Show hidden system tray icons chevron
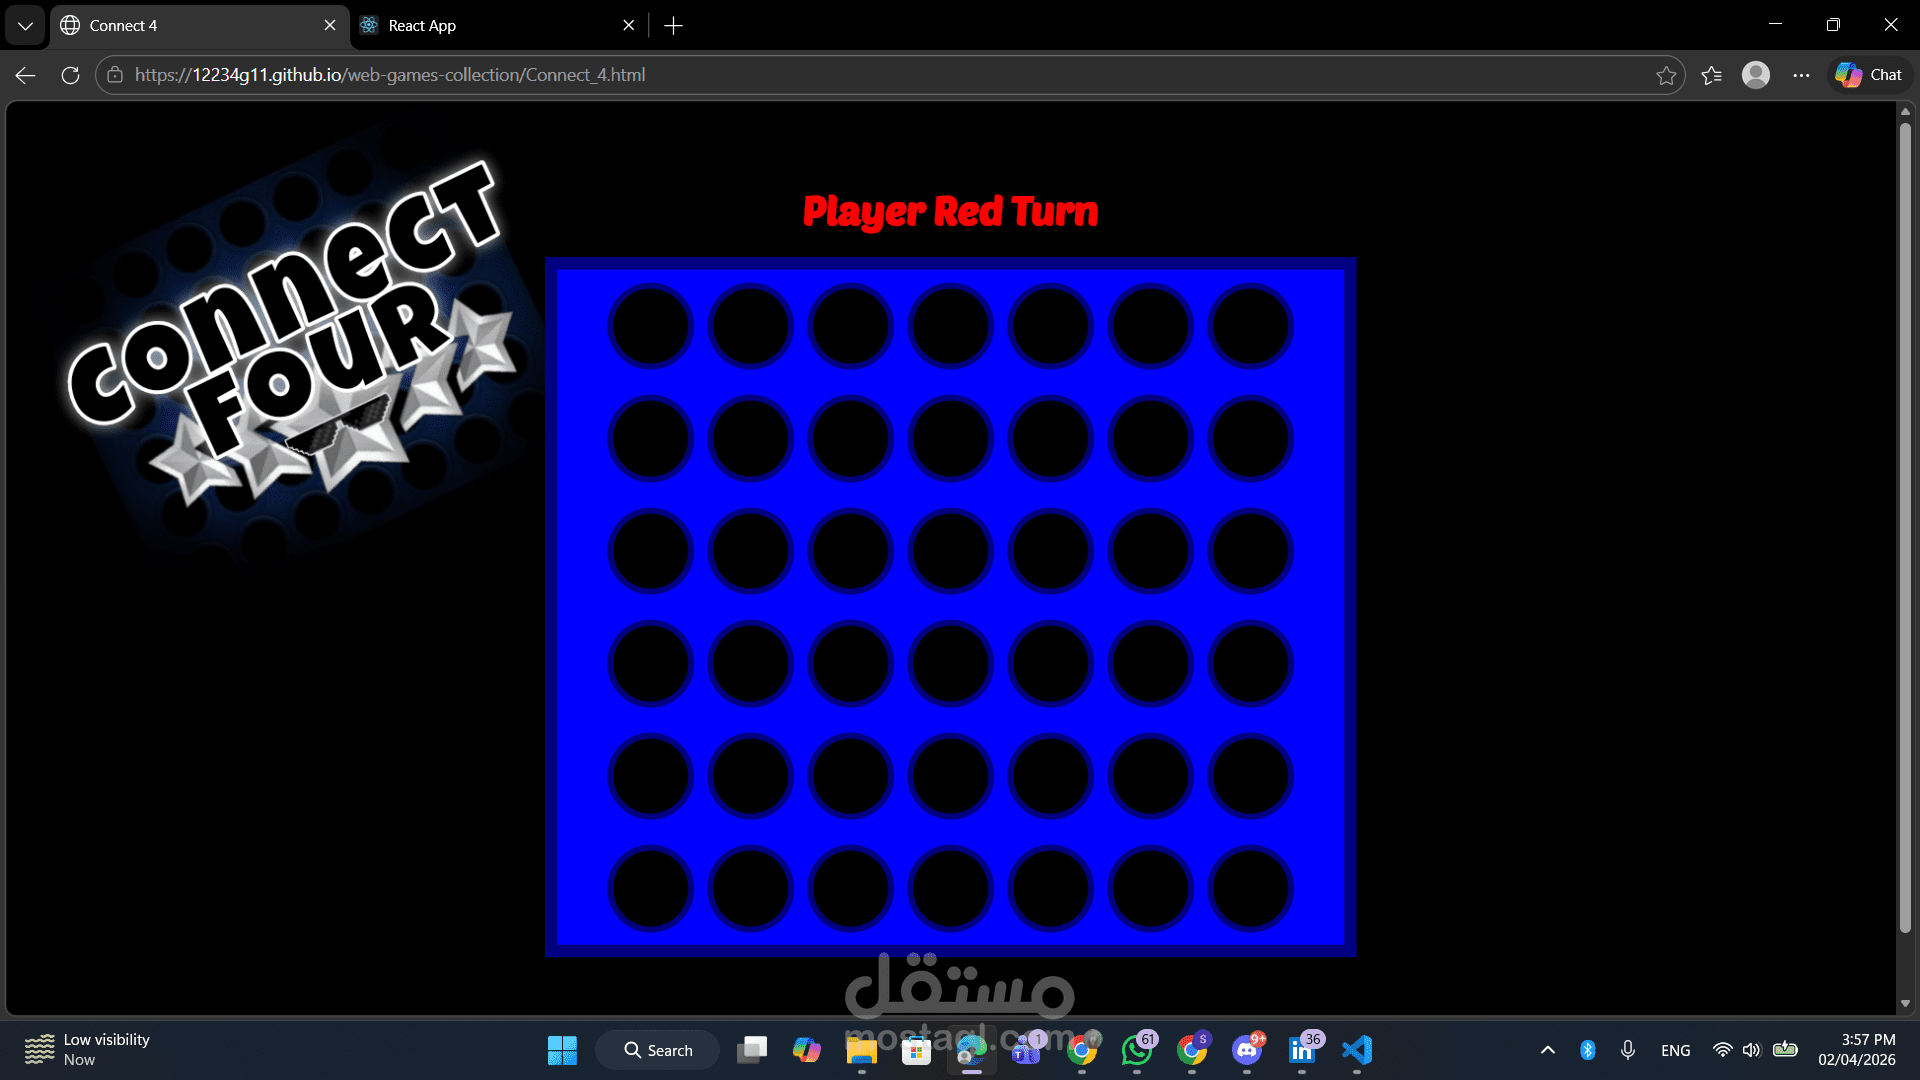Screen dimensions: 1920x1080 click(1547, 1050)
